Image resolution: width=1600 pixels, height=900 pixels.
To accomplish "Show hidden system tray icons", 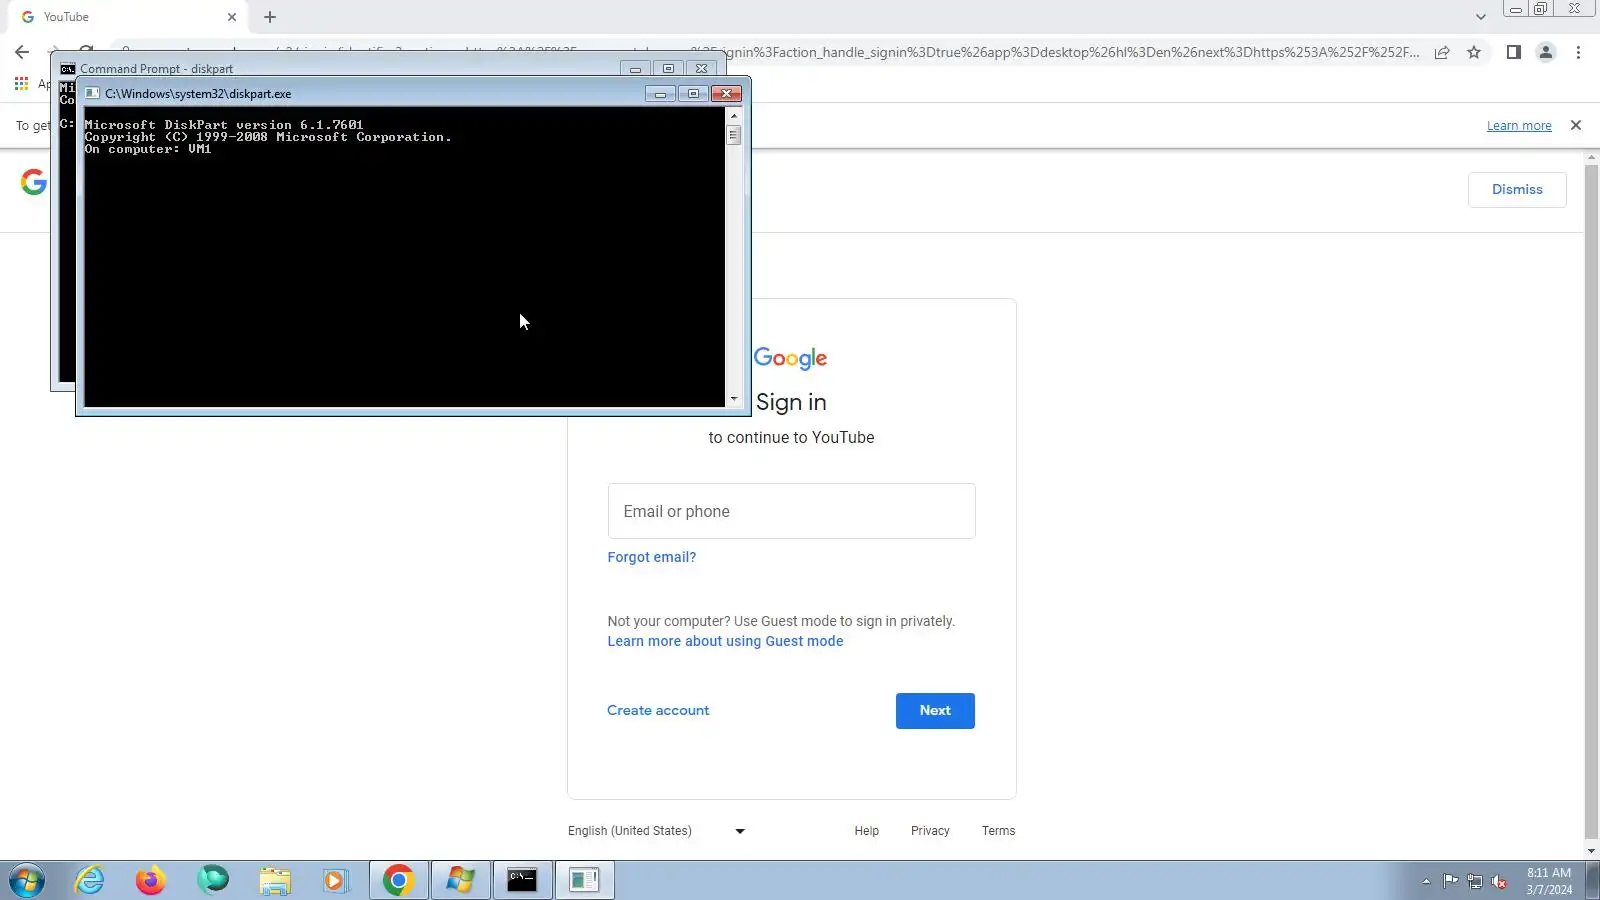I will pos(1426,881).
